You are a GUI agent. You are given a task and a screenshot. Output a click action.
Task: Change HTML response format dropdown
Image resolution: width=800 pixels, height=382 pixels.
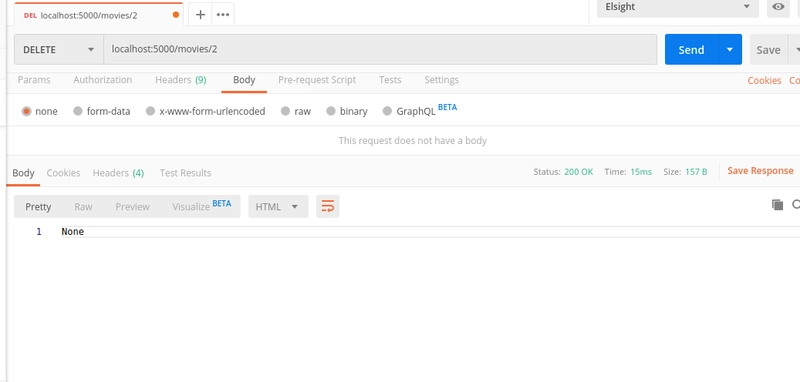click(278, 207)
